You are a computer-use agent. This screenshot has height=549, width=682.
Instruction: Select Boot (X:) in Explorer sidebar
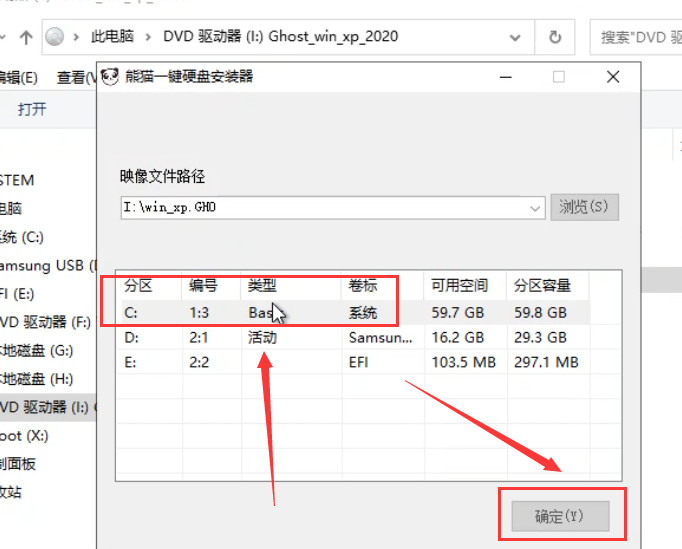pos(24,435)
